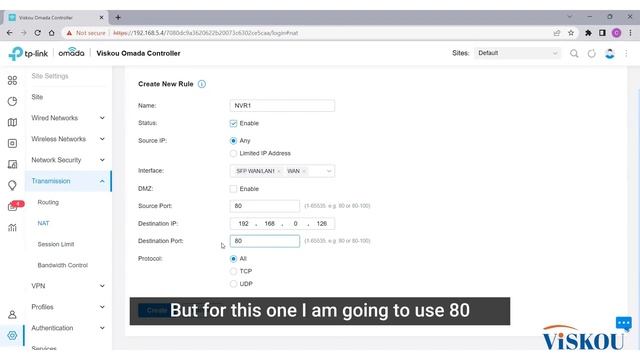Toggle the Status Enable checkbox
This screenshot has height=360, width=640.
(233, 123)
